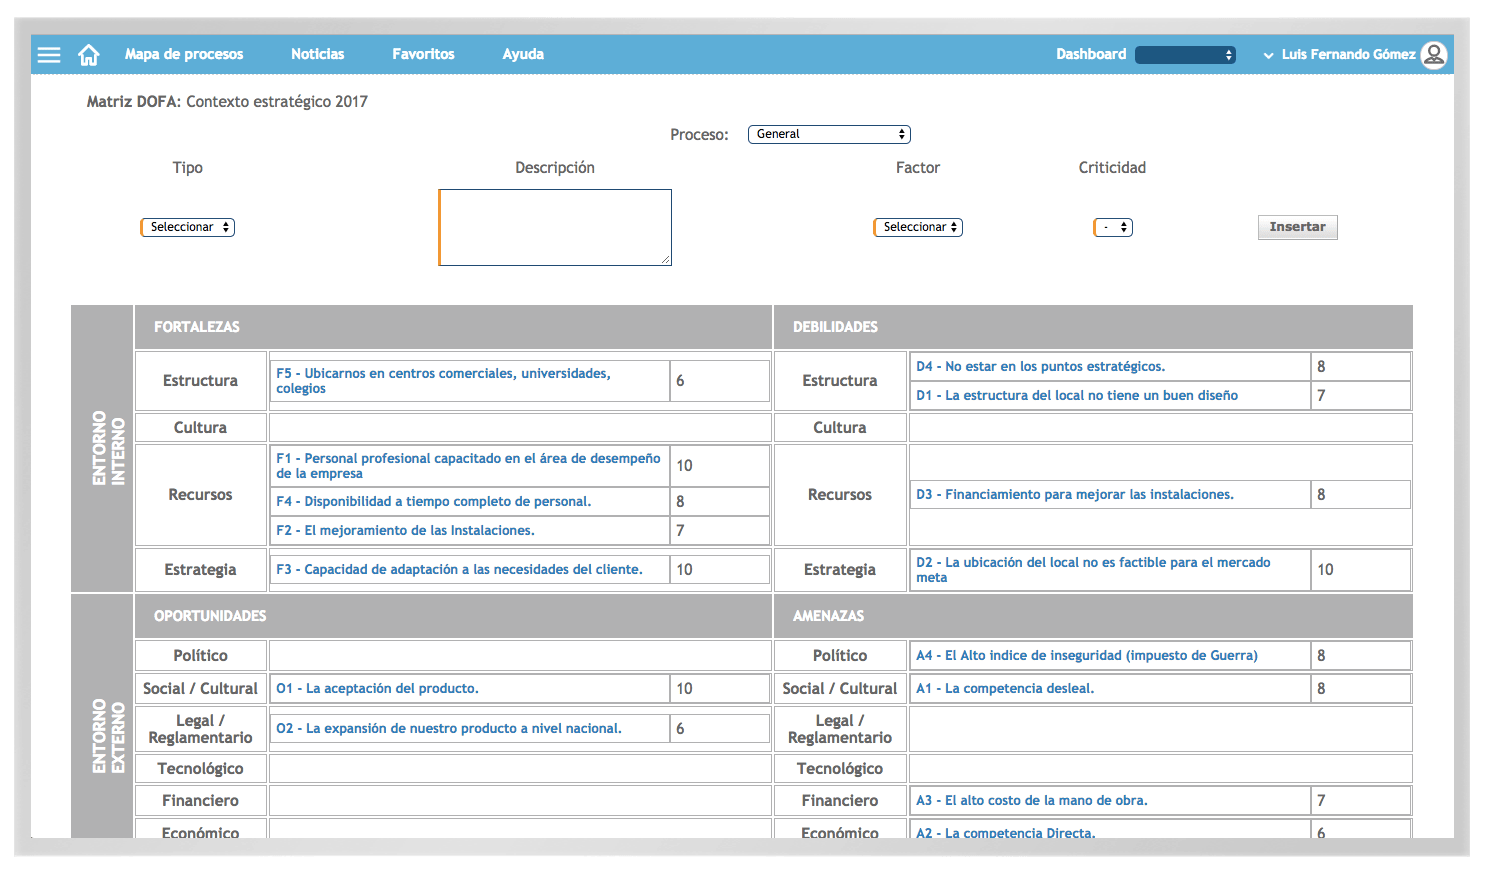Click criticidad value 8 in D4 row
The height and width of the screenshot is (872, 1485).
(1321, 366)
